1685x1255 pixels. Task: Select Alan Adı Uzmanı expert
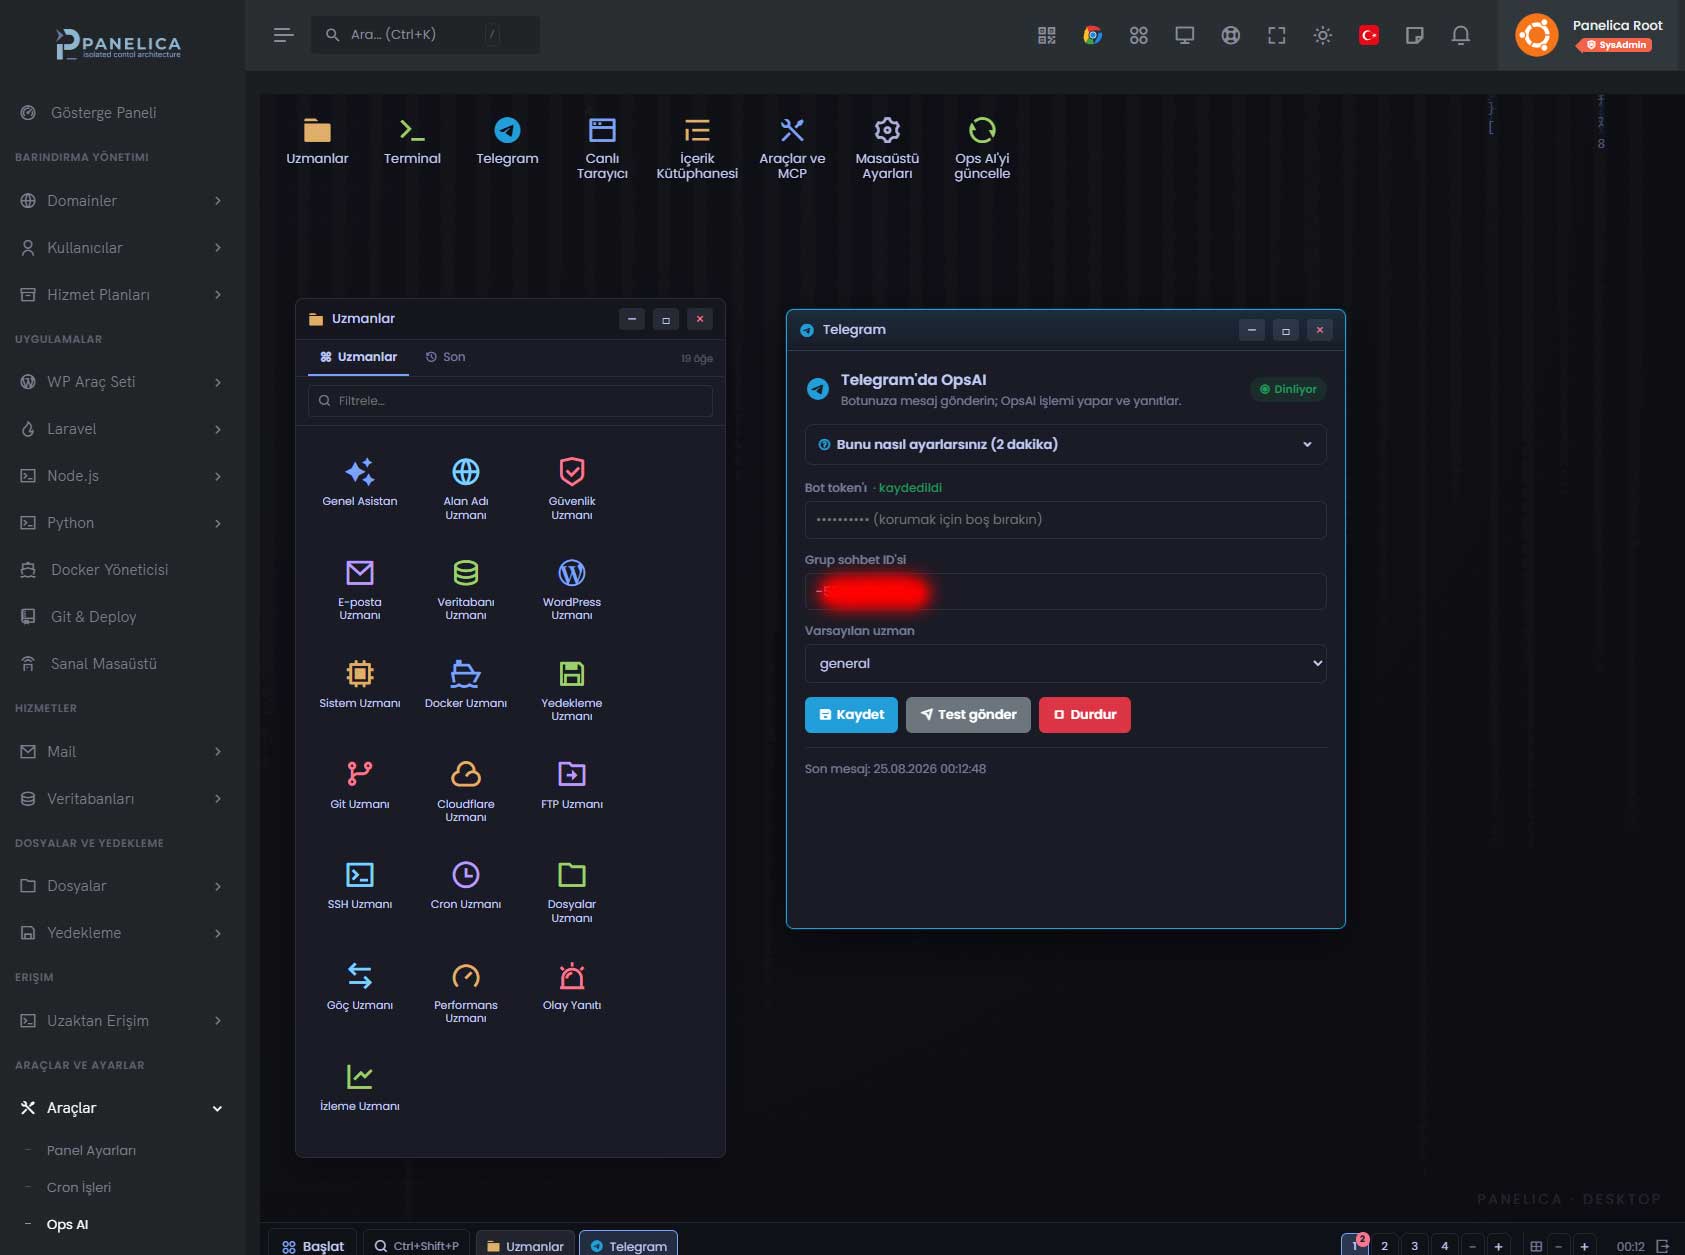point(466,489)
